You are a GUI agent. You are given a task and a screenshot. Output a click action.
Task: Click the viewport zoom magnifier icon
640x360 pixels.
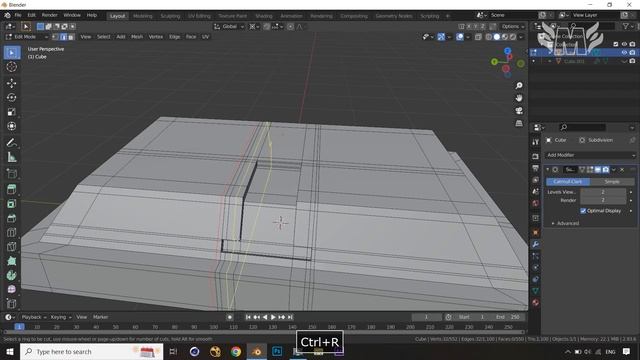(x=519, y=86)
